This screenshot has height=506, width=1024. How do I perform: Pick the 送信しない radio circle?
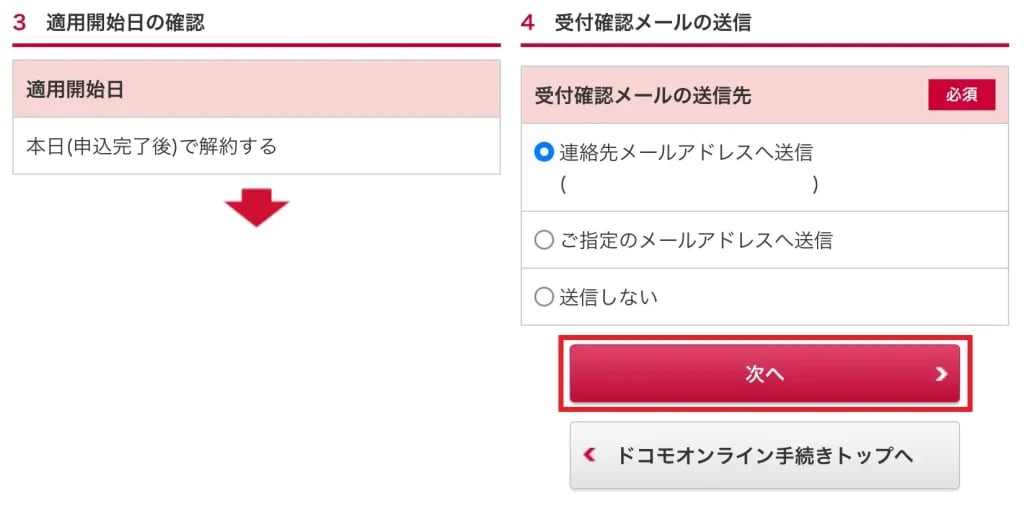tap(544, 297)
